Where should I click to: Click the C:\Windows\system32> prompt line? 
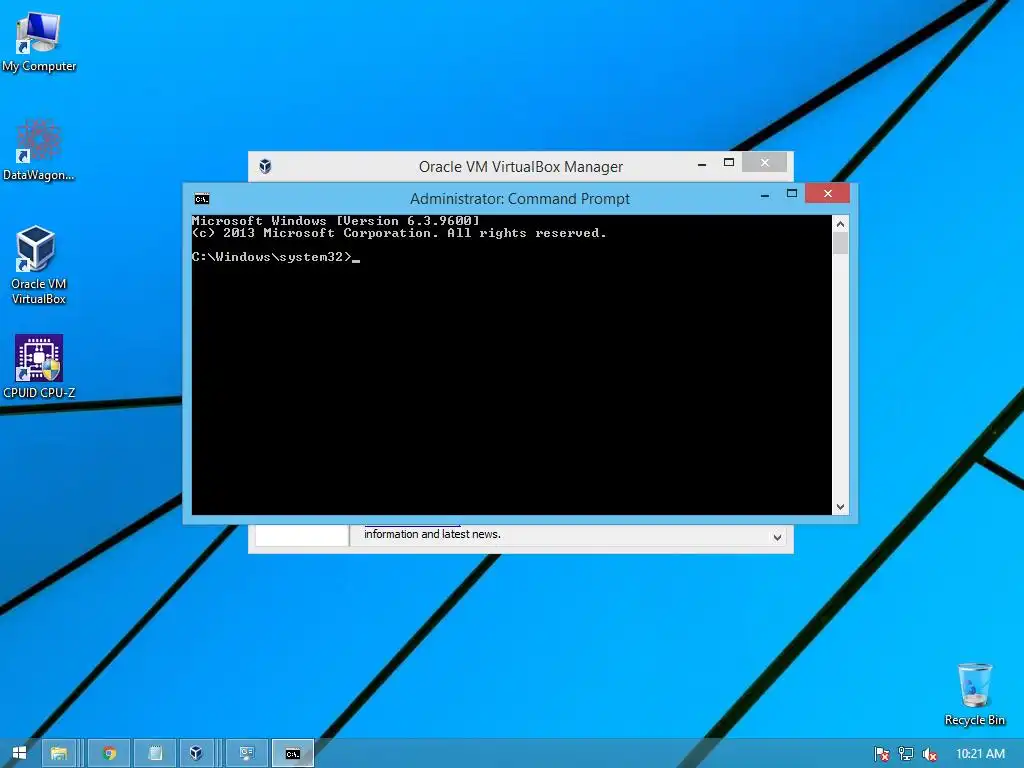coord(276,257)
